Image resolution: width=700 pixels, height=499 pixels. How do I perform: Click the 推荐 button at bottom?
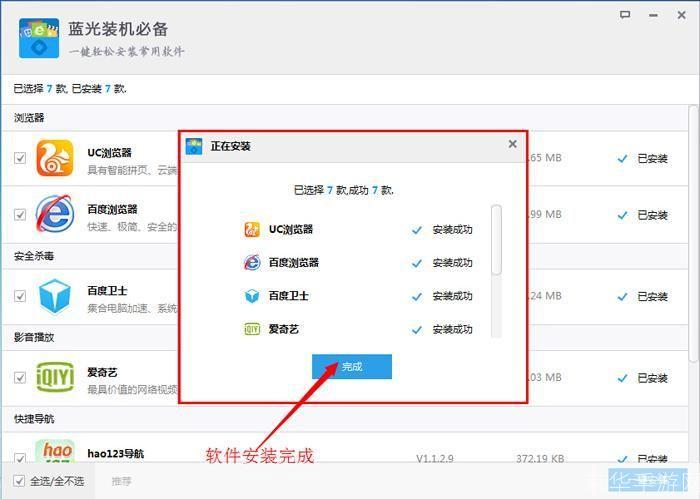pyautogui.click(x=121, y=481)
